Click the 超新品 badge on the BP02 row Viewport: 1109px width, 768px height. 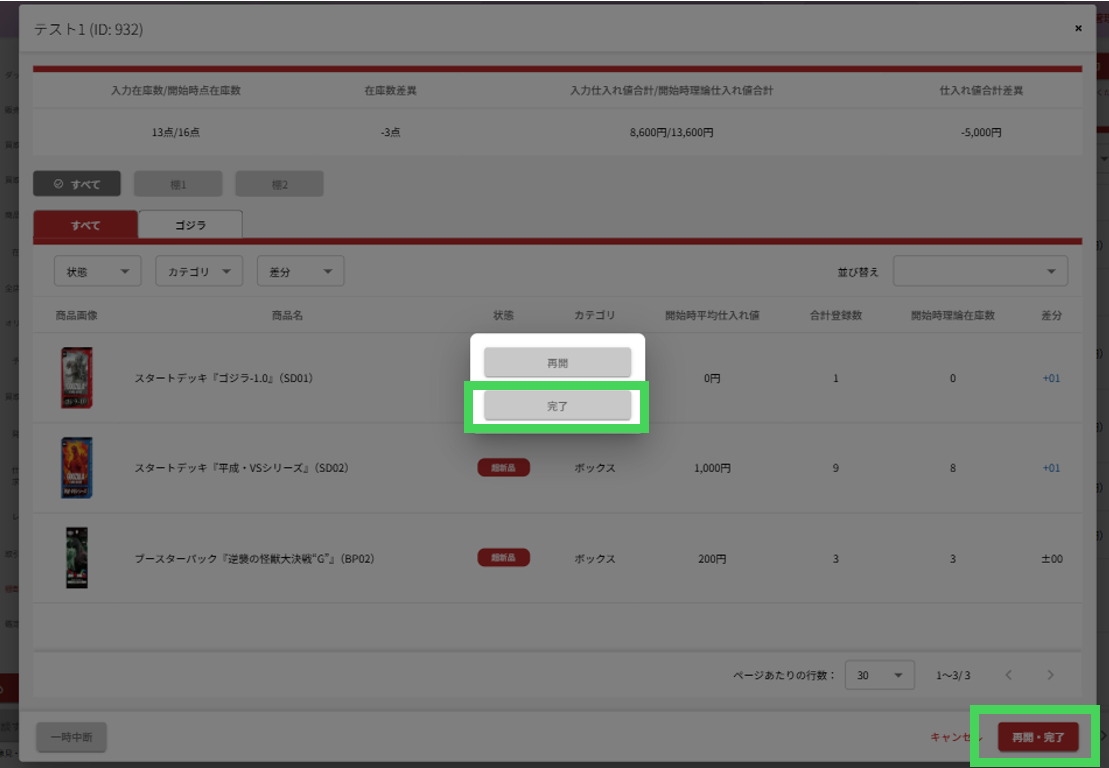click(x=503, y=558)
